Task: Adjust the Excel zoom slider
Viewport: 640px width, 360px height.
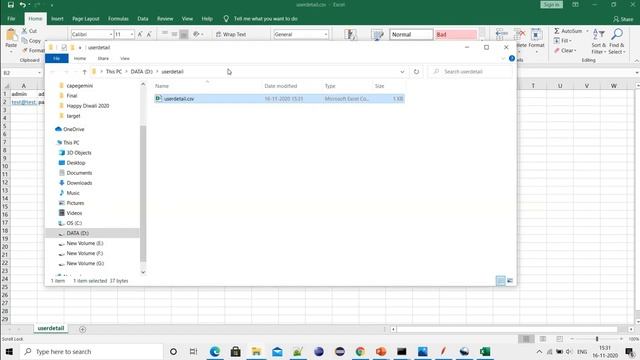Action: point(597,339)
